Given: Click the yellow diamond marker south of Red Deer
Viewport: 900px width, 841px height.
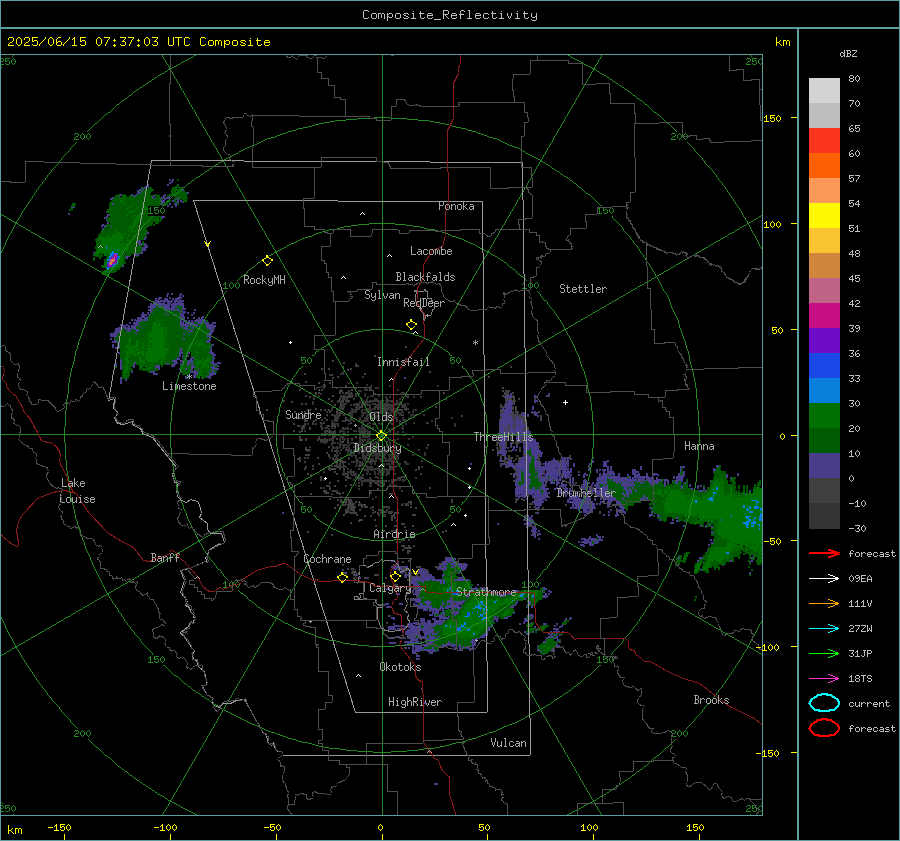Looking at the screenshot, I should (411, 325).
